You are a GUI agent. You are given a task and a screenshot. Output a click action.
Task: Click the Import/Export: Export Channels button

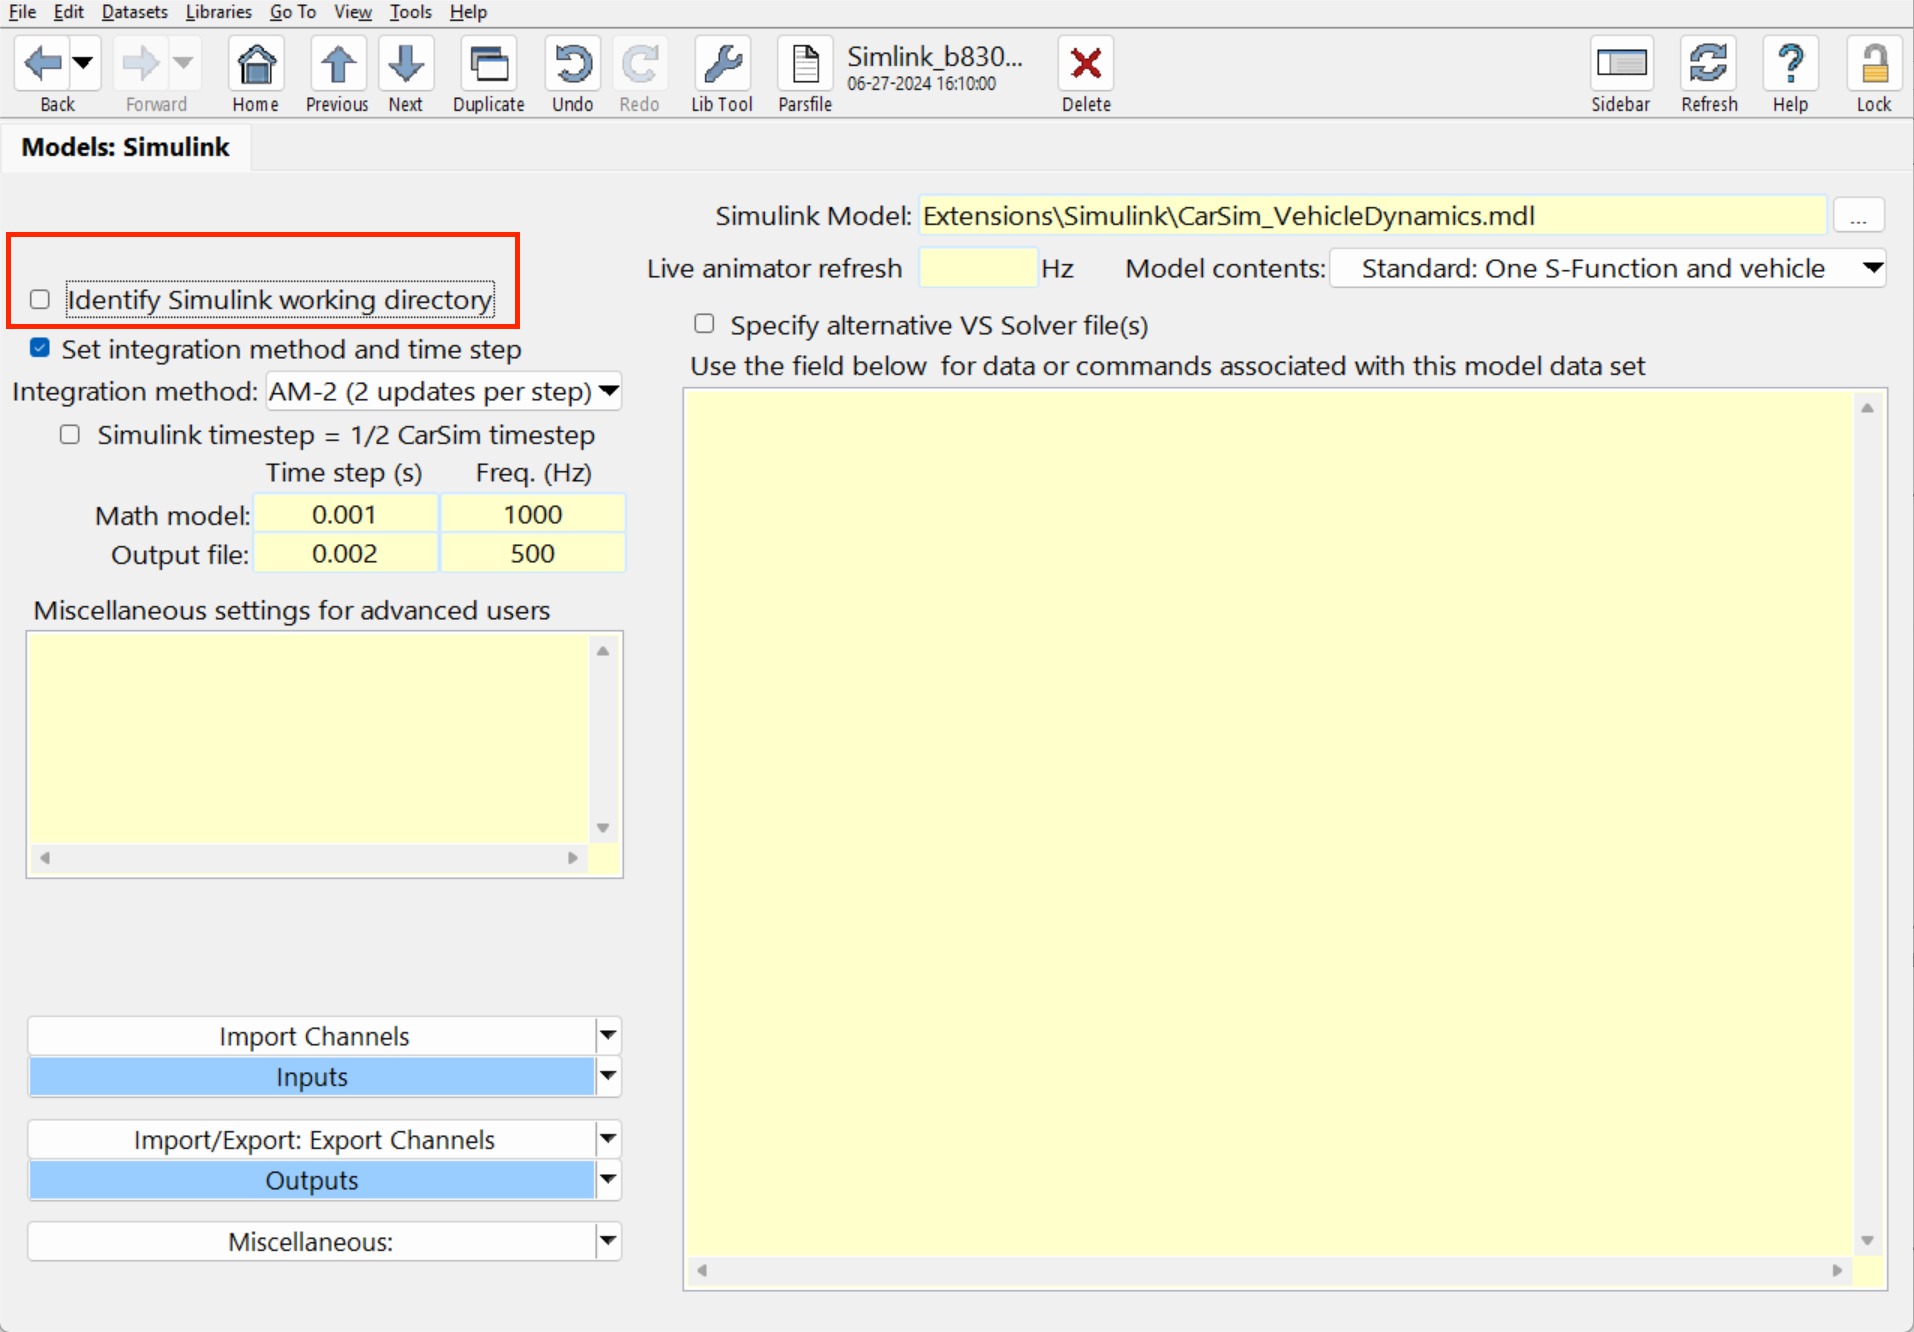[312, 1139]
